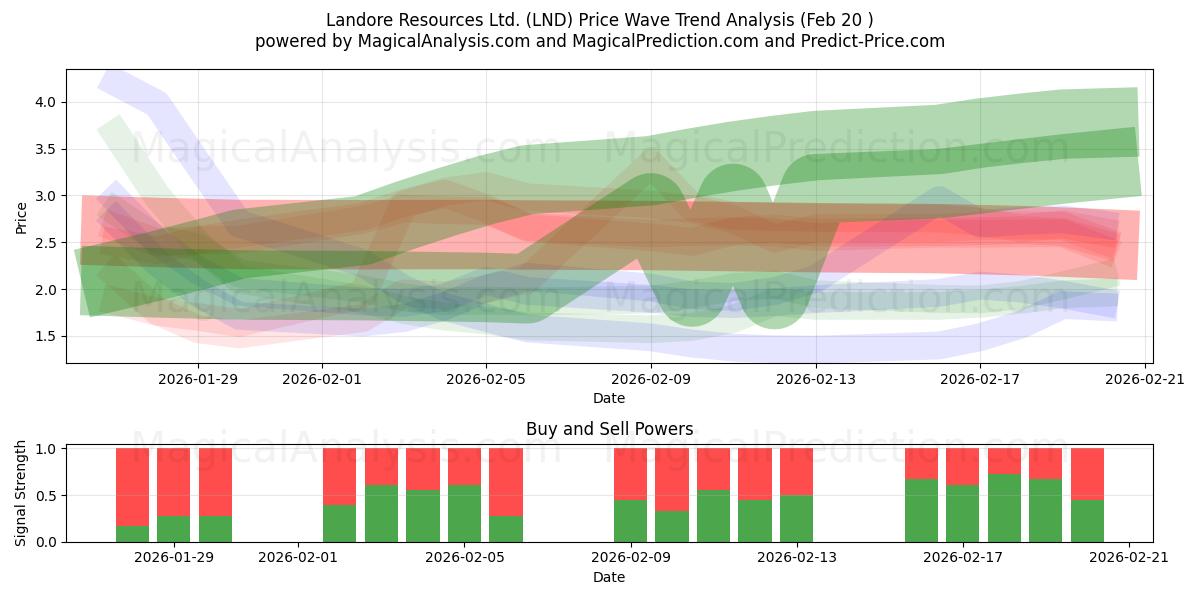Image resolution: width=1200 pixels, height=600 pixels.
Task: Click 2026-02-09 on the signal chart axis
Action: (x=630, y=557)
